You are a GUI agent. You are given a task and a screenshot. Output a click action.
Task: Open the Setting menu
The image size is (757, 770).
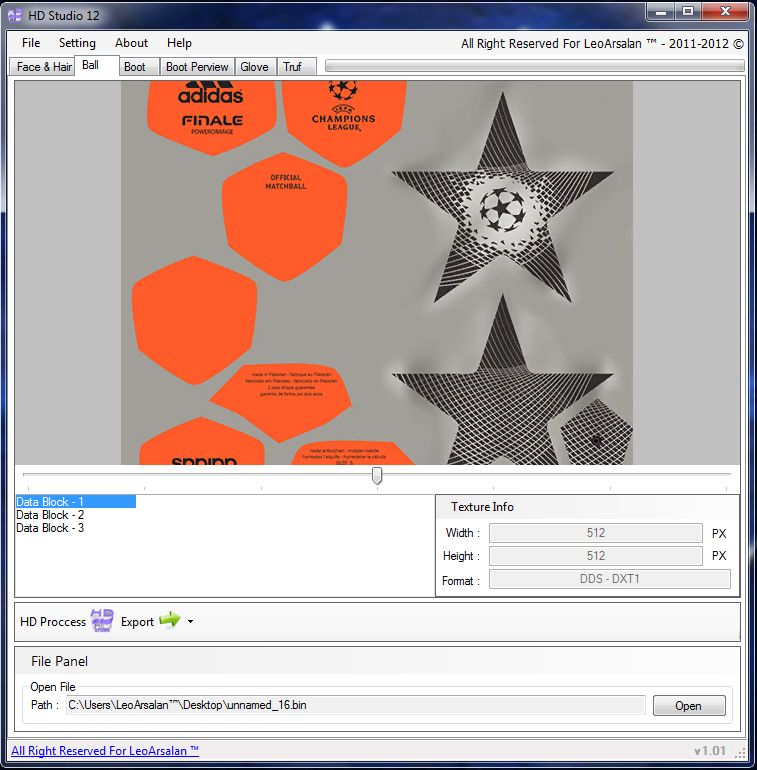click(x=77, y=43)
